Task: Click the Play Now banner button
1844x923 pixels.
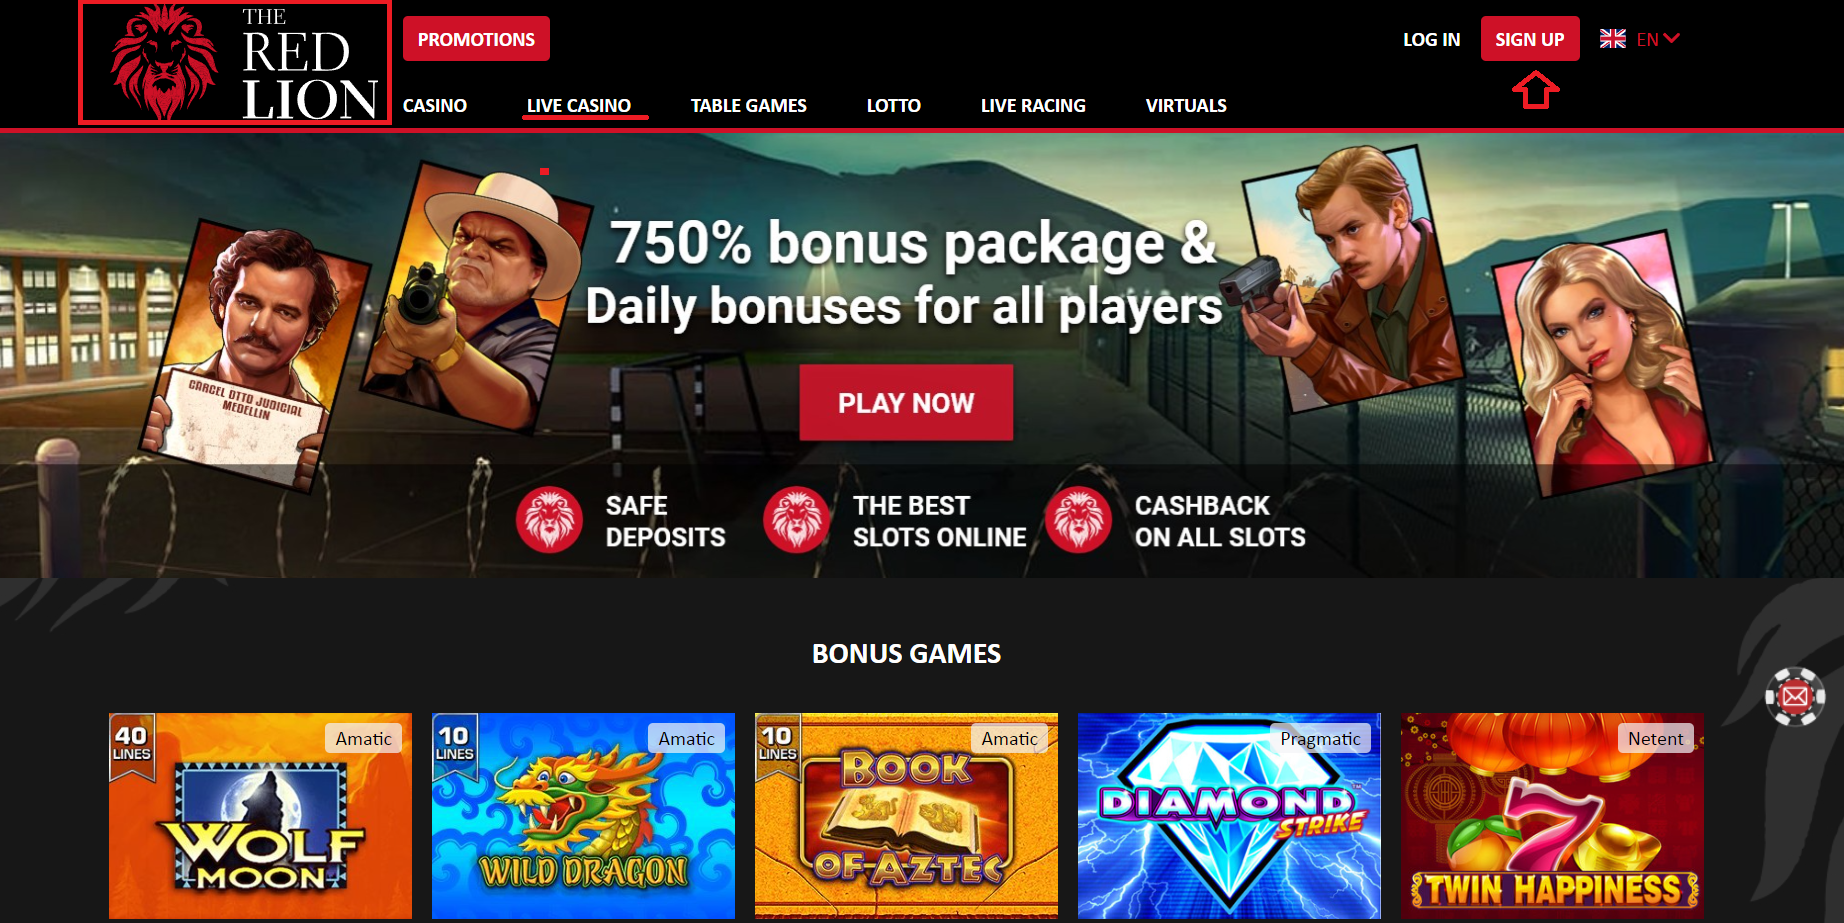Action: tap(906, 403)
